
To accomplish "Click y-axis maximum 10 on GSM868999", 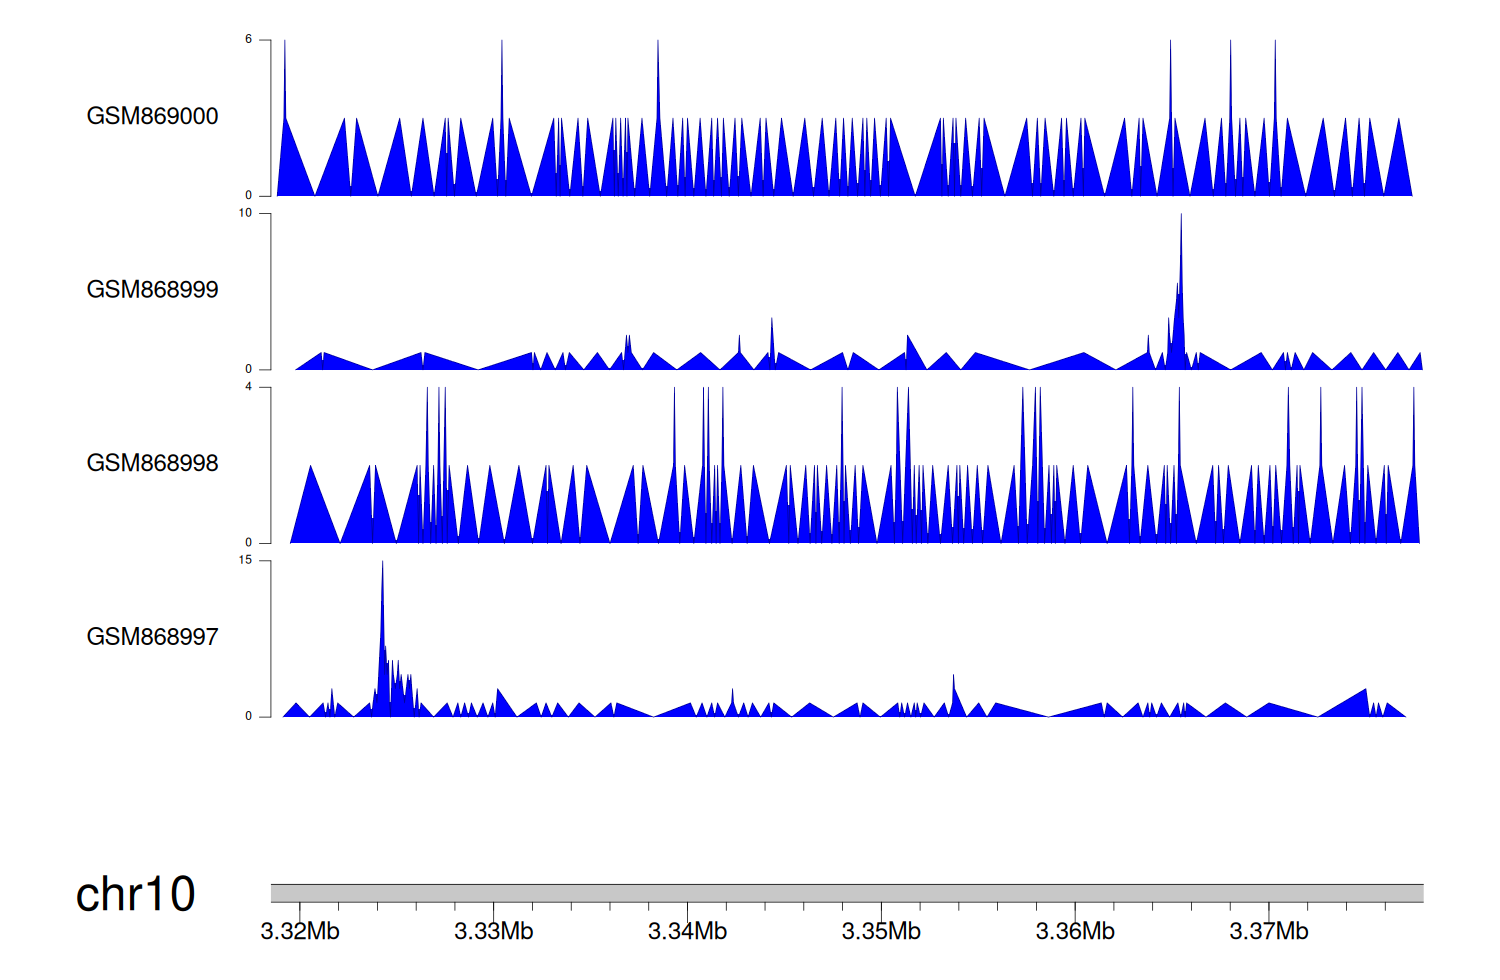I will pos(246,213).
